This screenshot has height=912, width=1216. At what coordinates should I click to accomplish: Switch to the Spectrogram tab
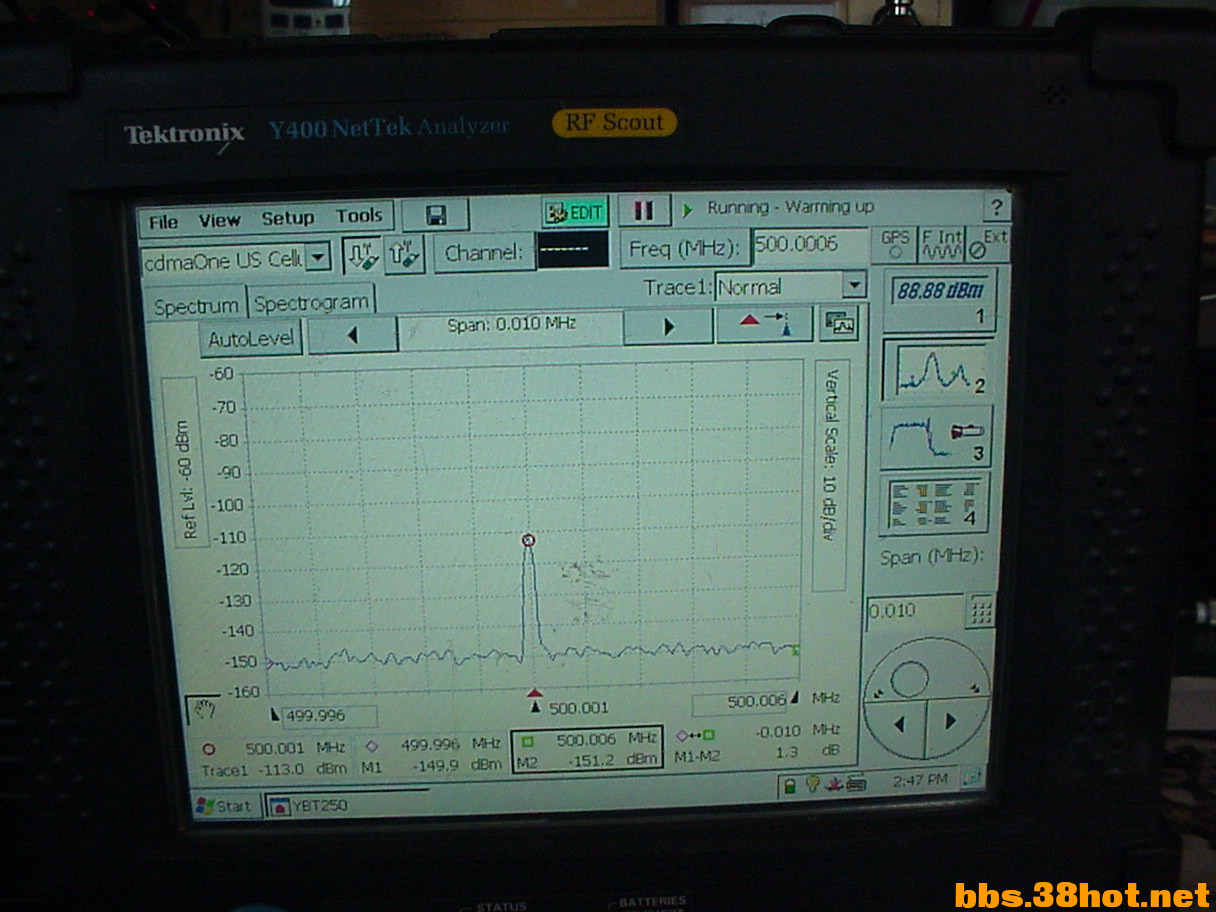tap(310, 303)
